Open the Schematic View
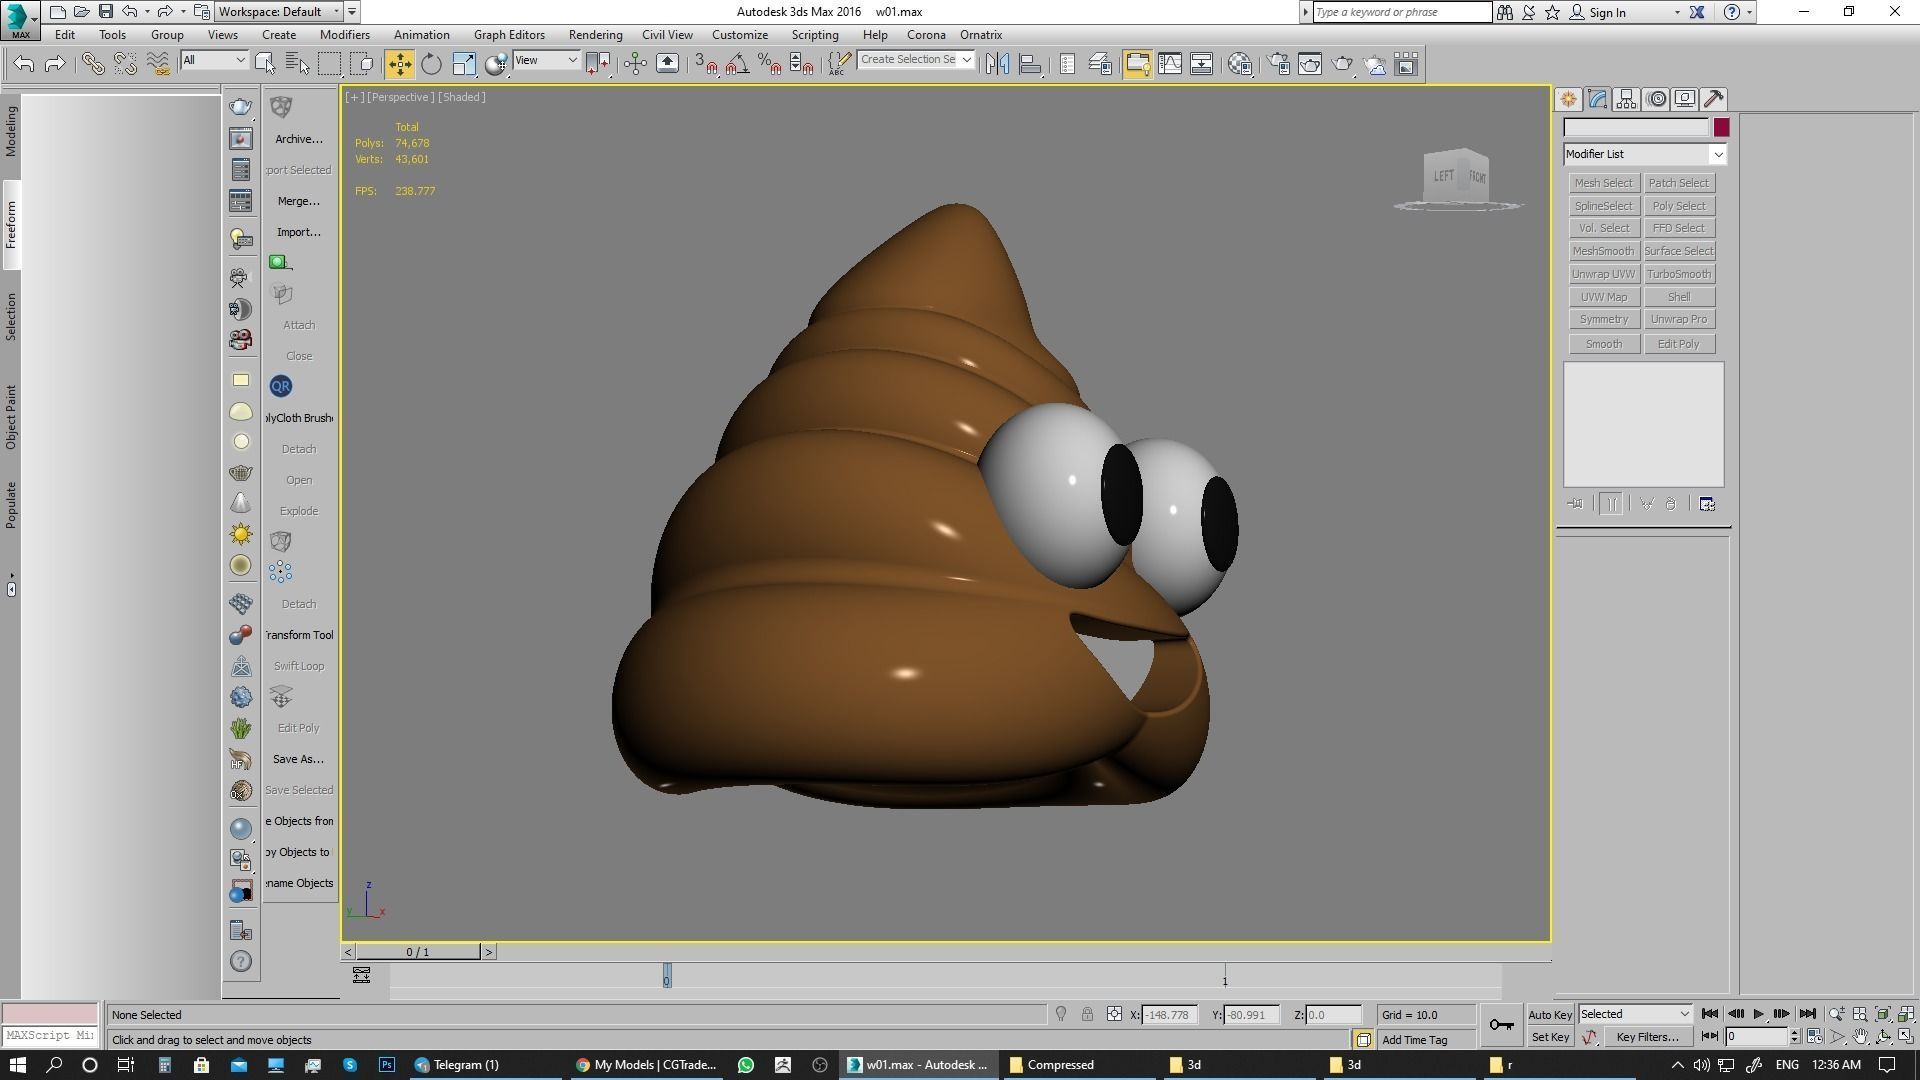1920x1080 pixels. pyautogui.click(x=1202, y=64)
